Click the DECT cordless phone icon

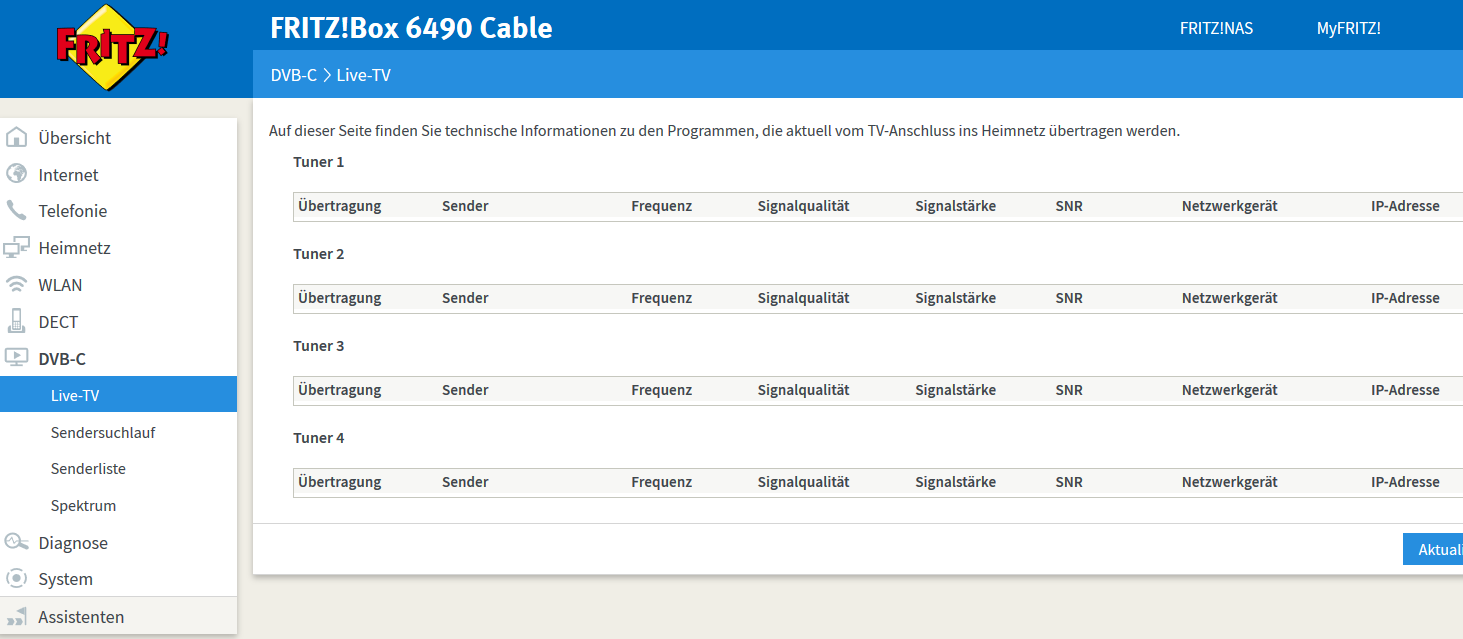(16, 321)
